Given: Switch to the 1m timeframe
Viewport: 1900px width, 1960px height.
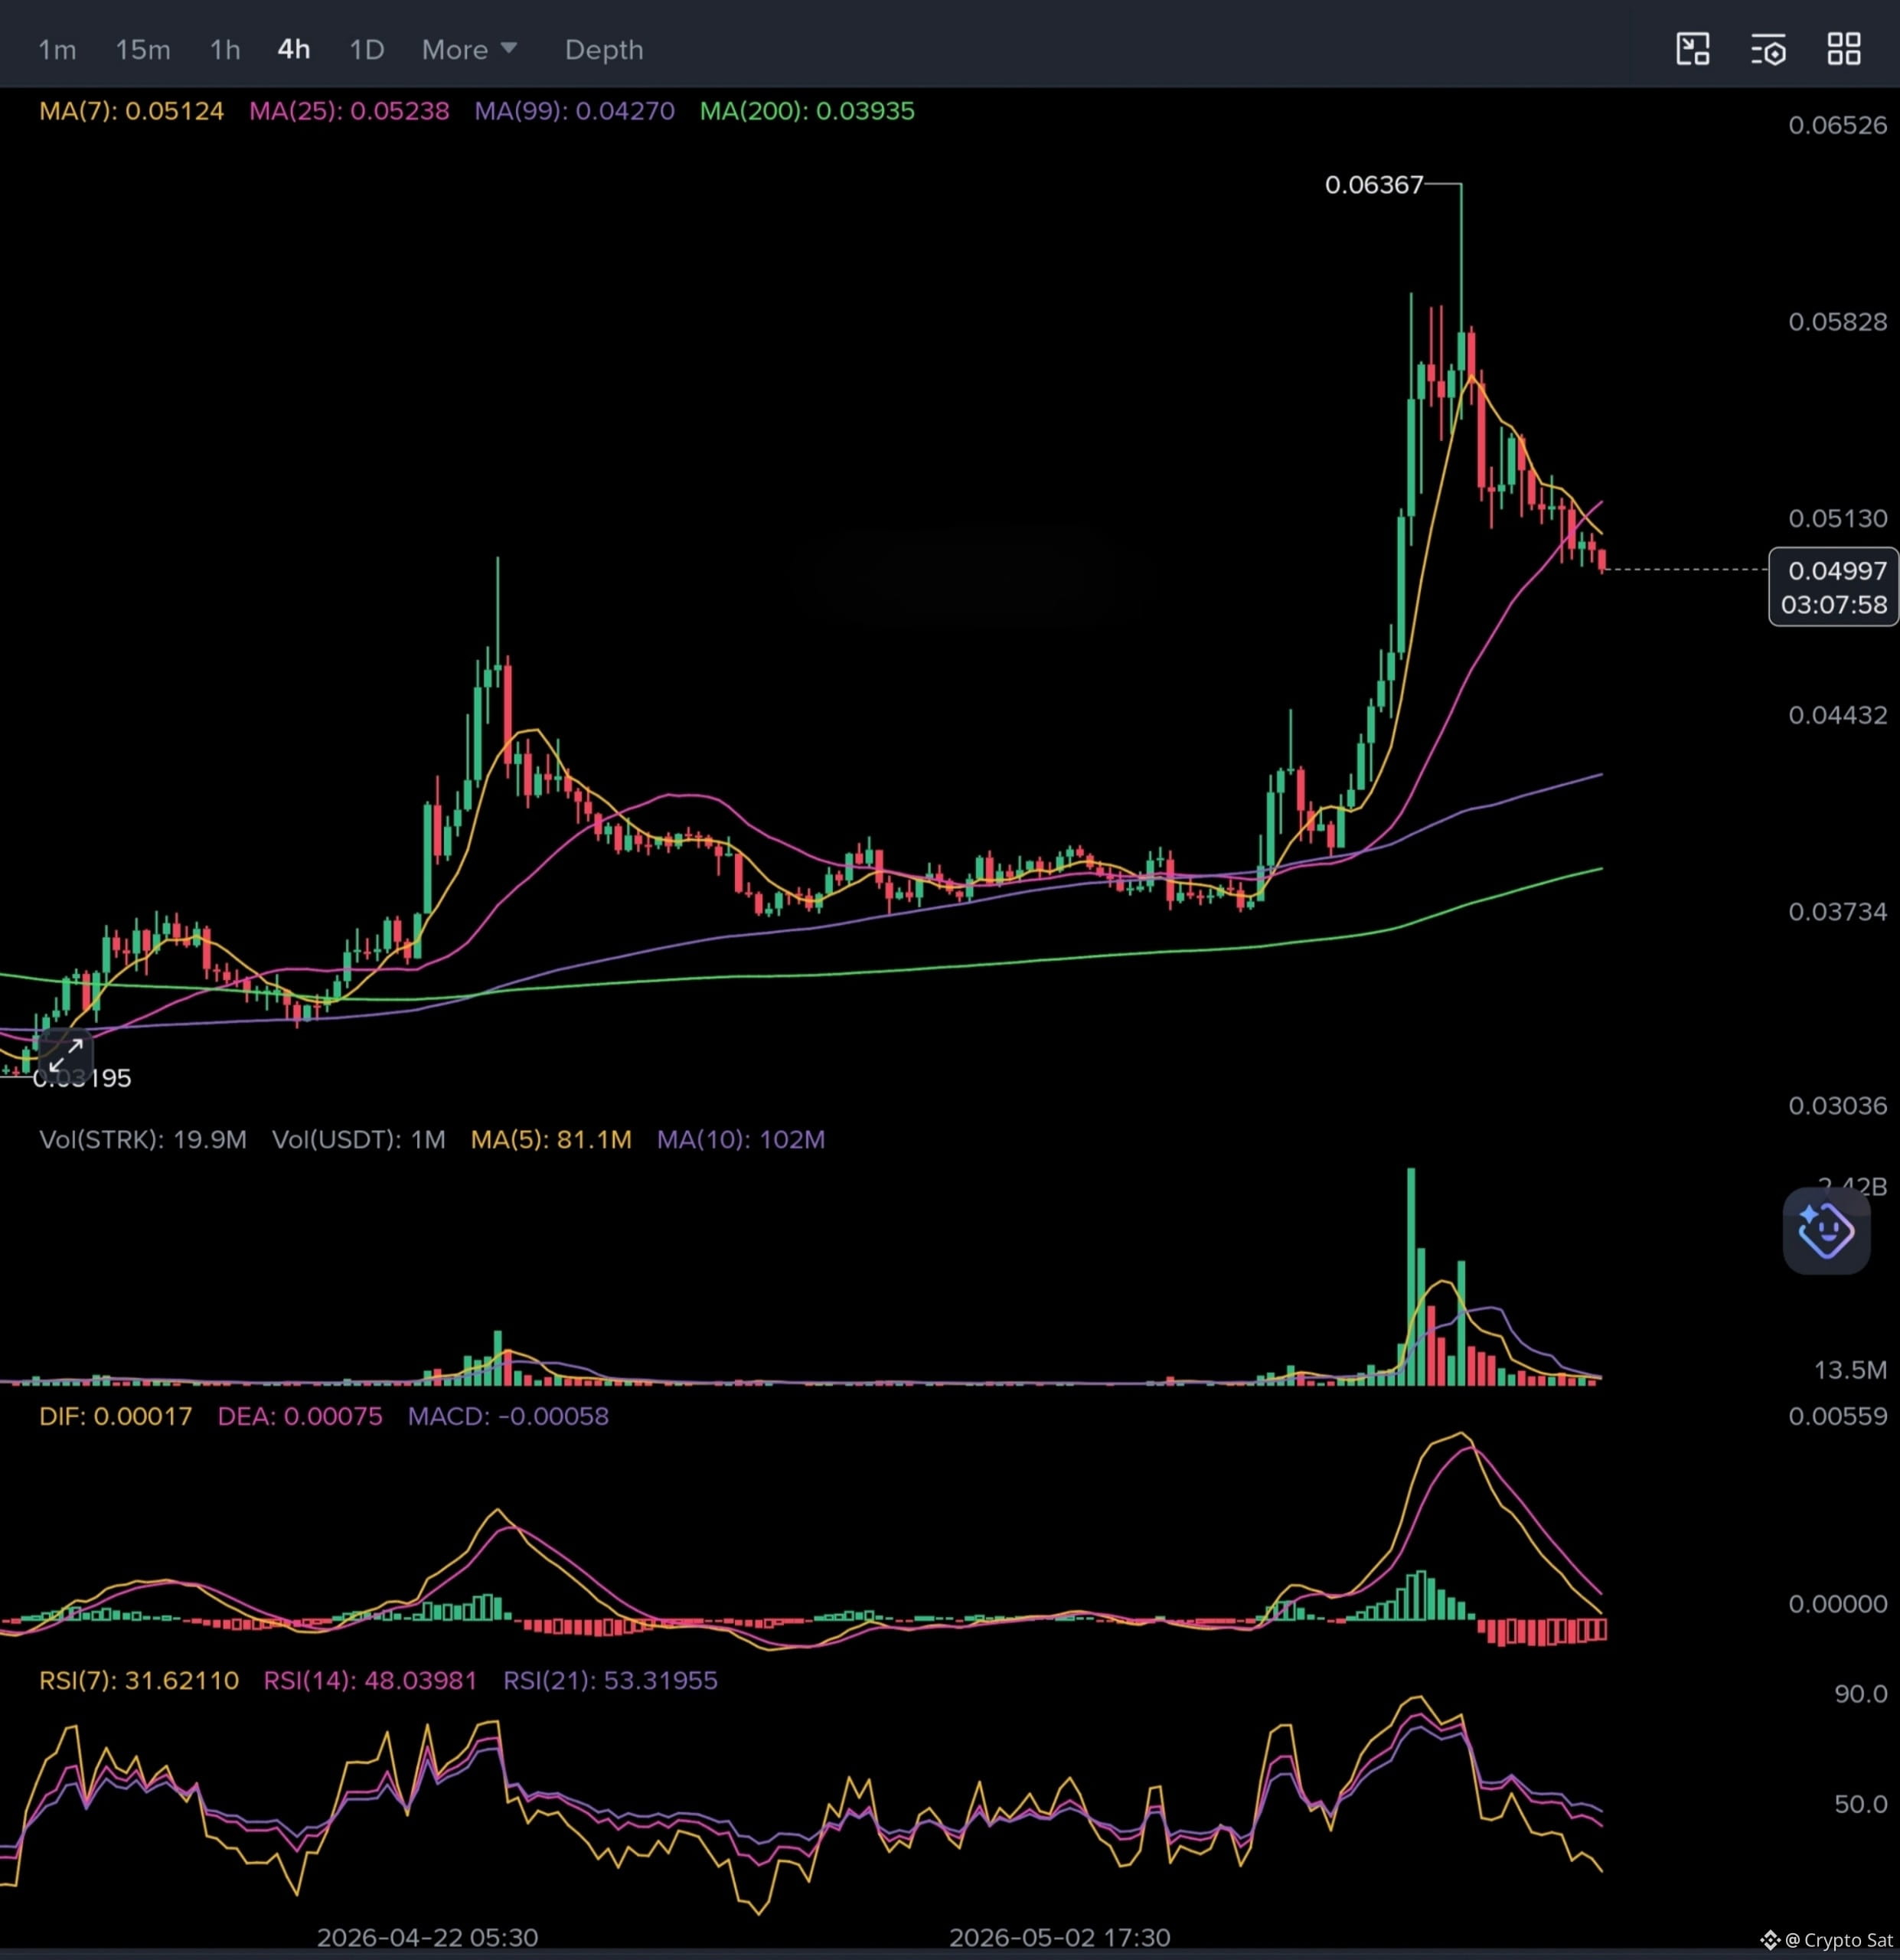Looking at the screenshot, I should pyautogui.click(x=57, y=49).
